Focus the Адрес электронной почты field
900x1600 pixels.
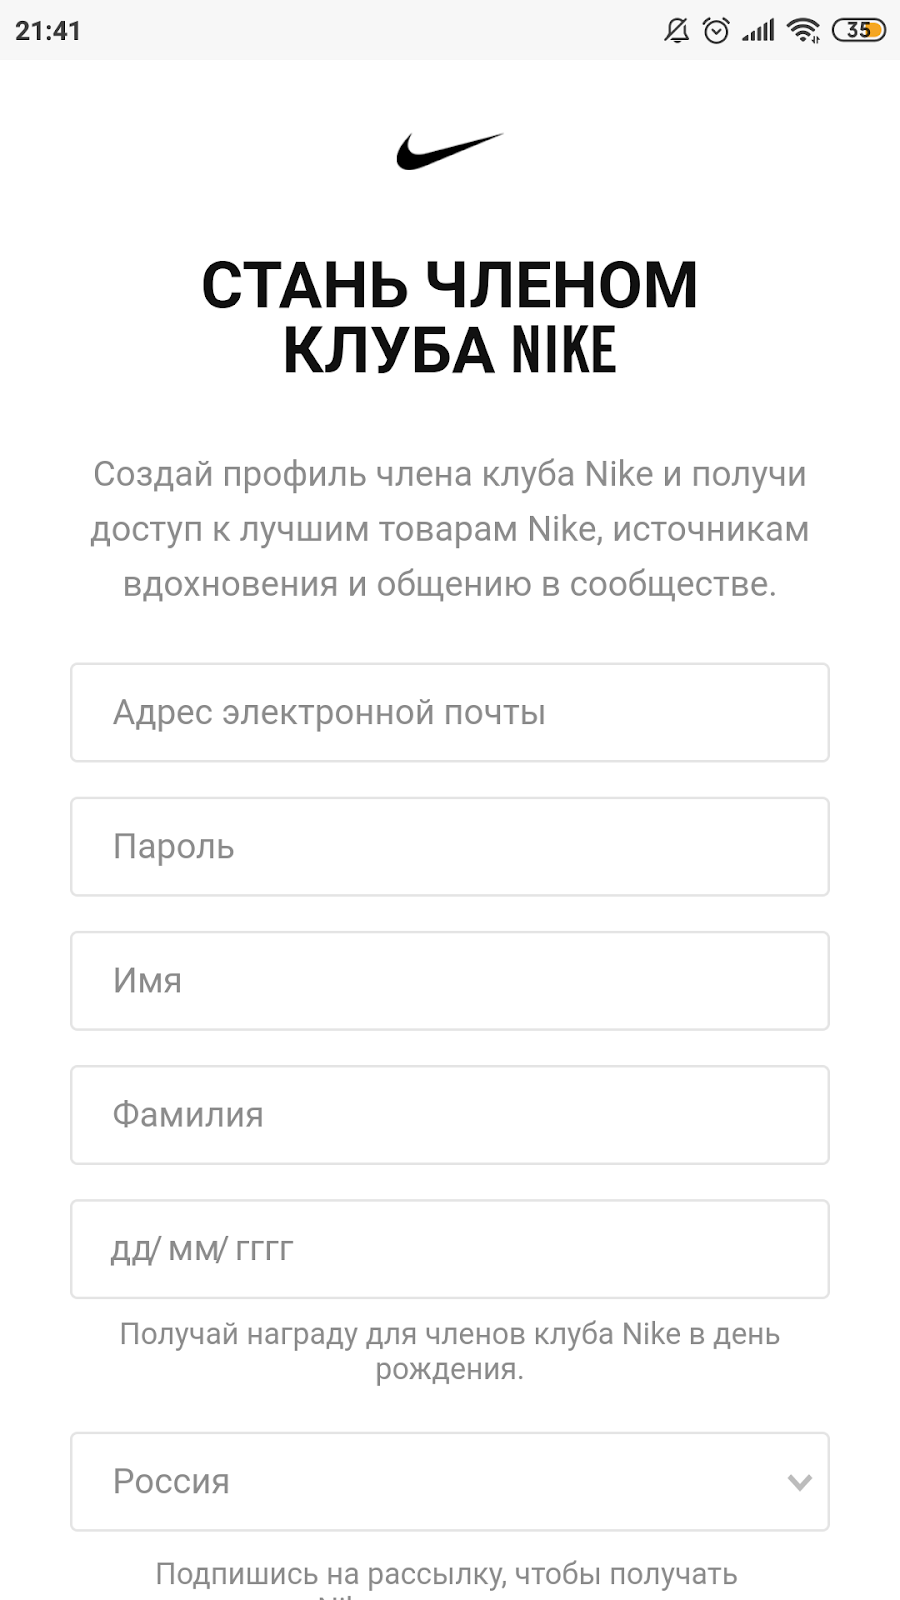(450, 712)
